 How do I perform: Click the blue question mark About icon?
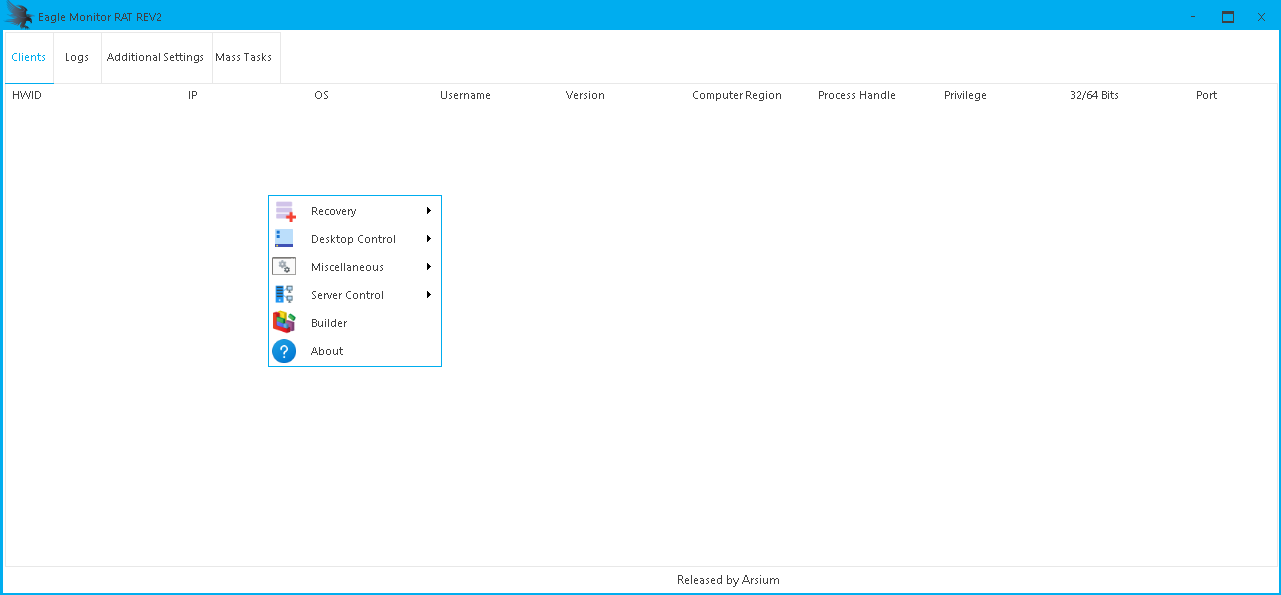pyautogui.click(x=284, y=351)
